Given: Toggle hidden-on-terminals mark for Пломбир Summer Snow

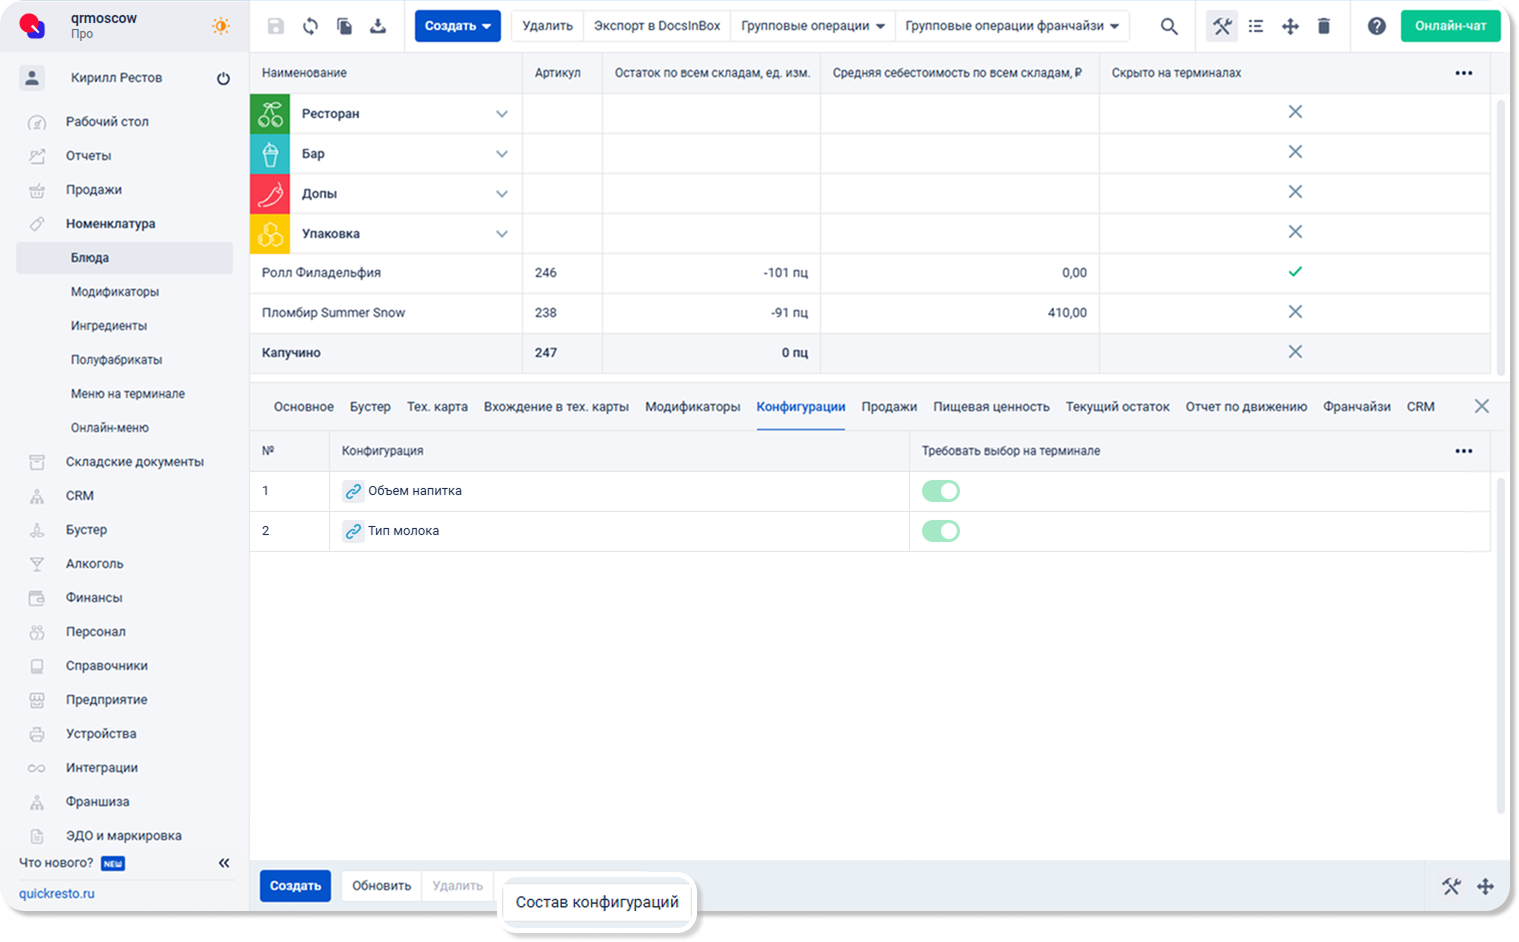Looking at the screenshot, I should [x=1295, y=312].
